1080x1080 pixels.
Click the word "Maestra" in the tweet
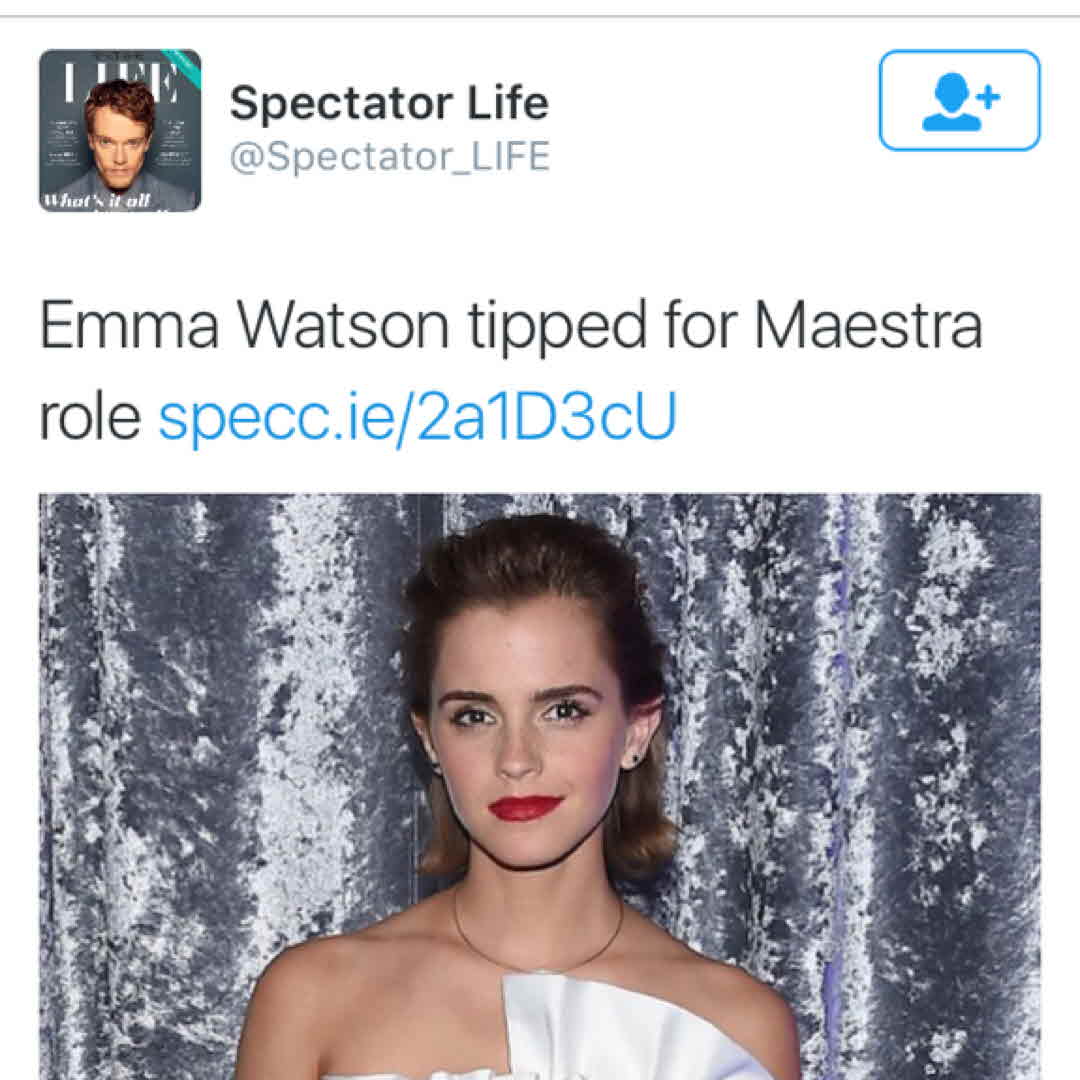click(x=868, y=324)
